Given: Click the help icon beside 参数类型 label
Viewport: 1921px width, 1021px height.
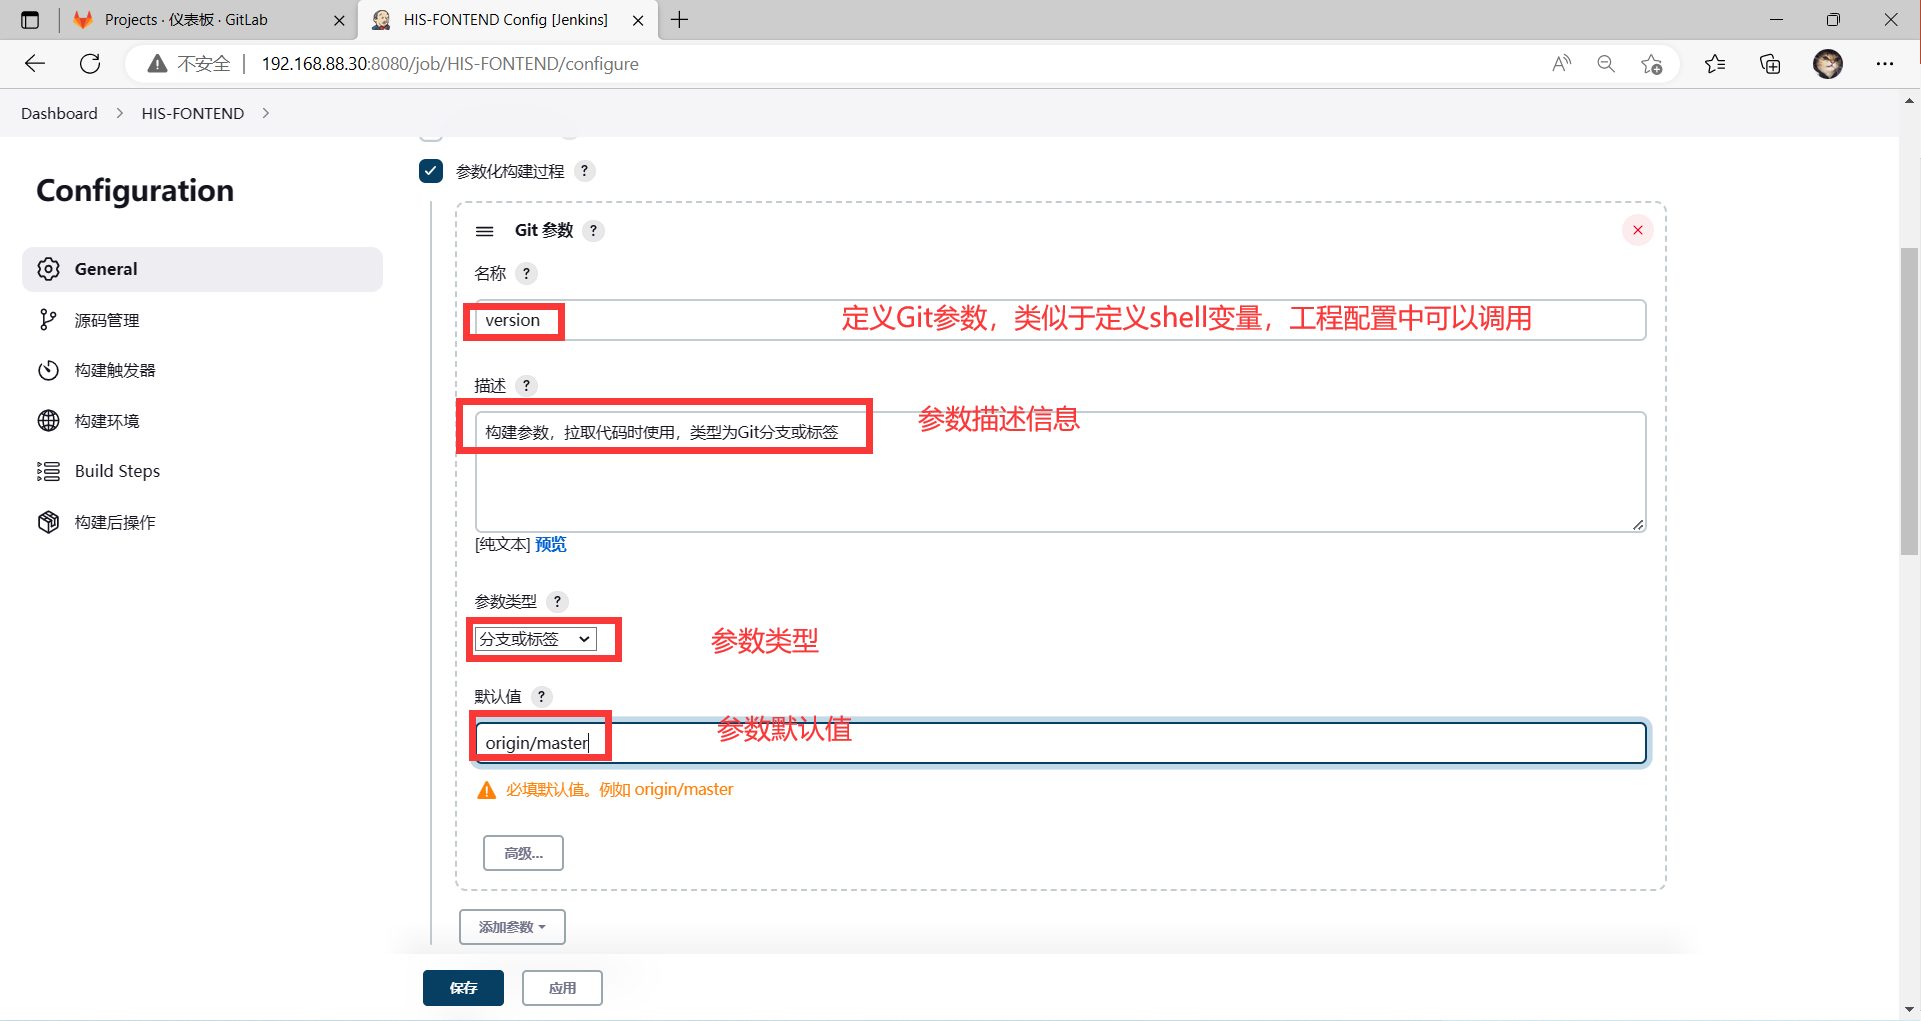Looking at the screenshot, I should 557,601.
